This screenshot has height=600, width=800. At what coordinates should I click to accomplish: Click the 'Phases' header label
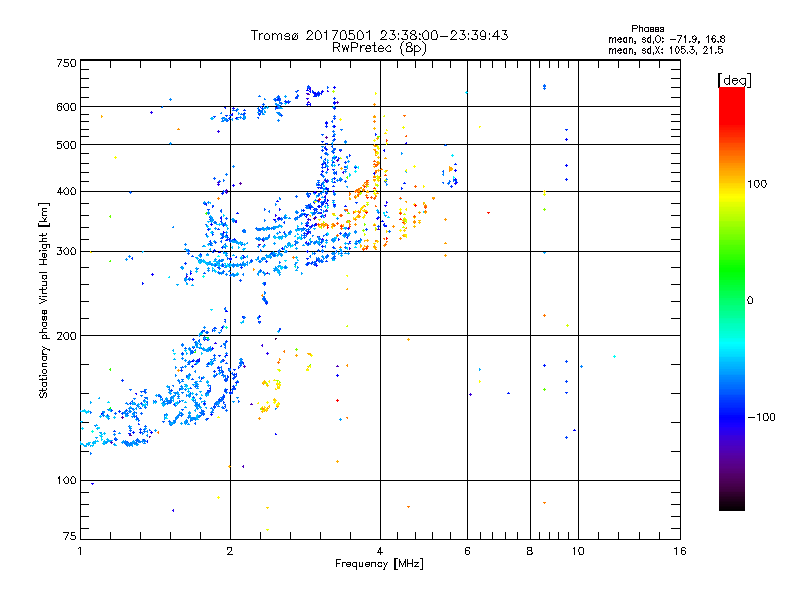point(647,29)
